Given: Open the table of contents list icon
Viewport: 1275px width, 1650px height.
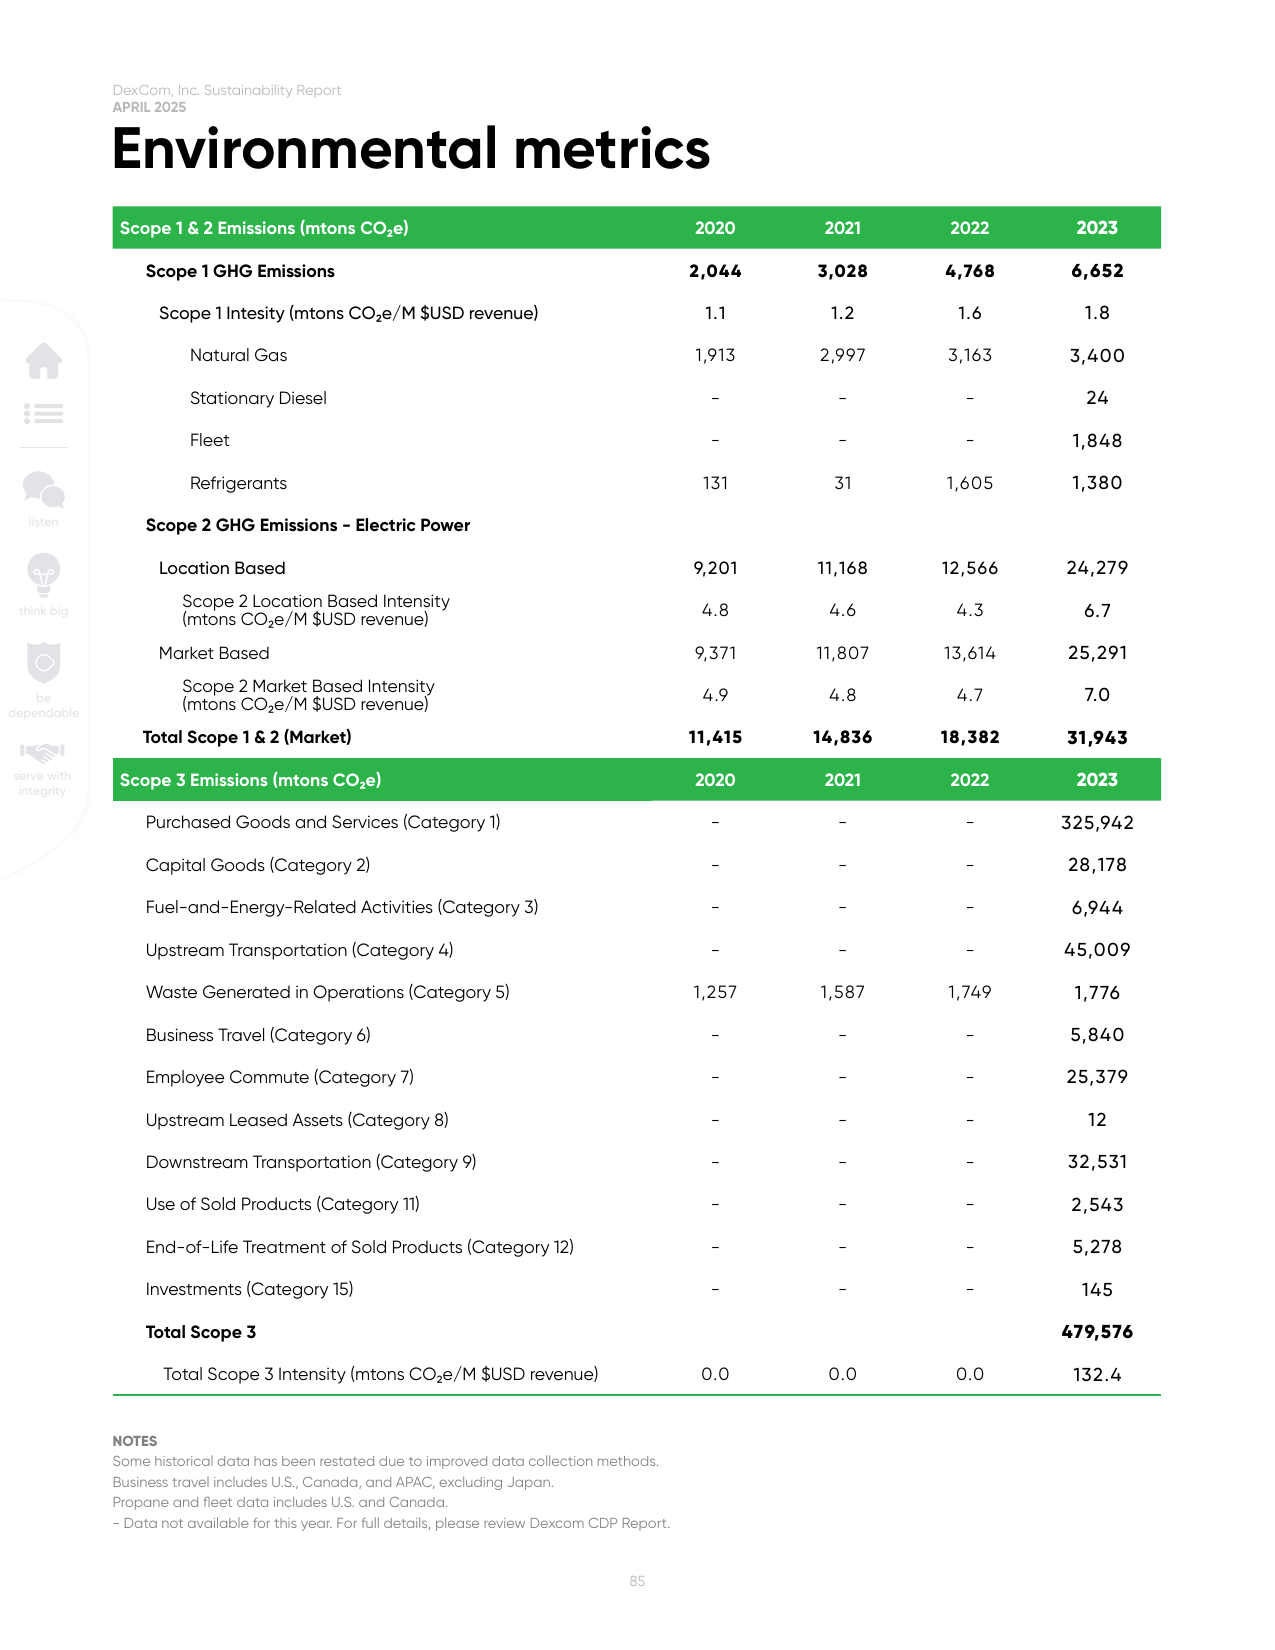Looking at the screenshot, I should (44, 413).
